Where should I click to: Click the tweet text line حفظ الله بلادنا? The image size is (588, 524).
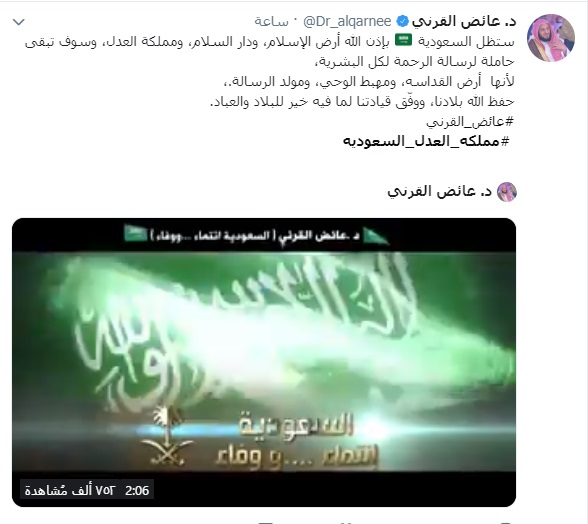pyautogui.click(x=362, y=101)
